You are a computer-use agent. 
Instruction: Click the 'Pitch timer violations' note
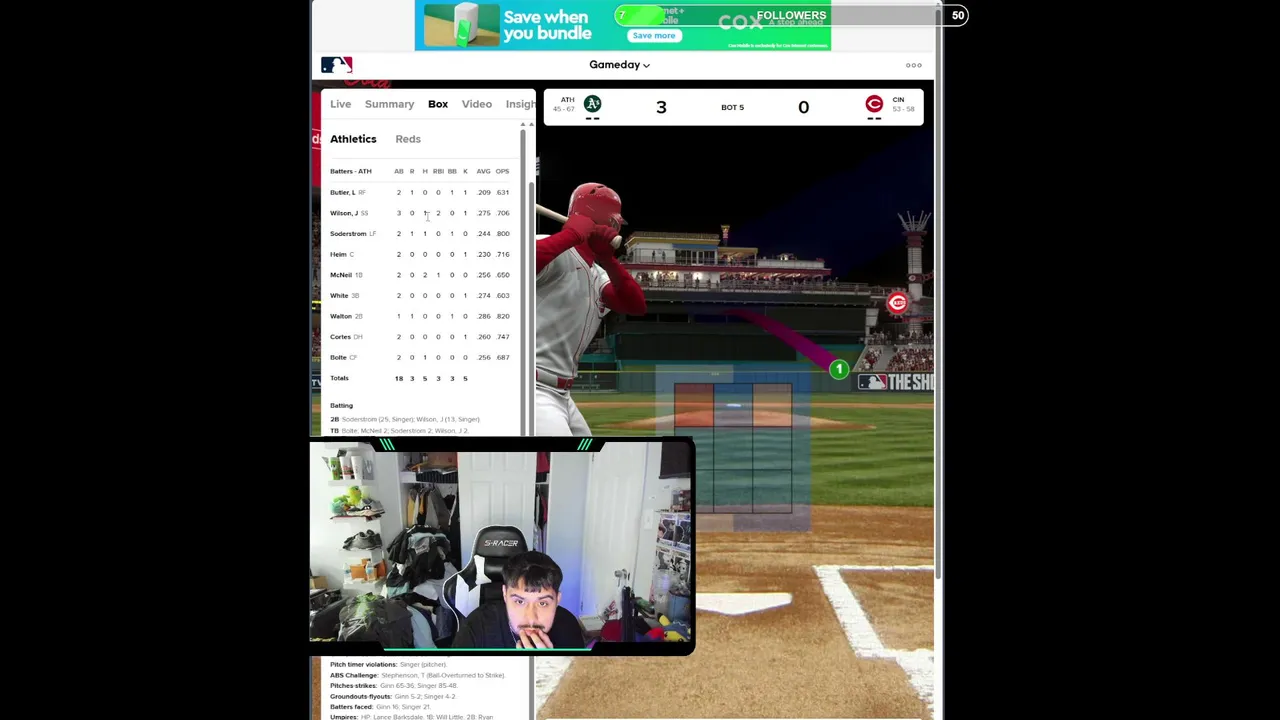[388, 664]
